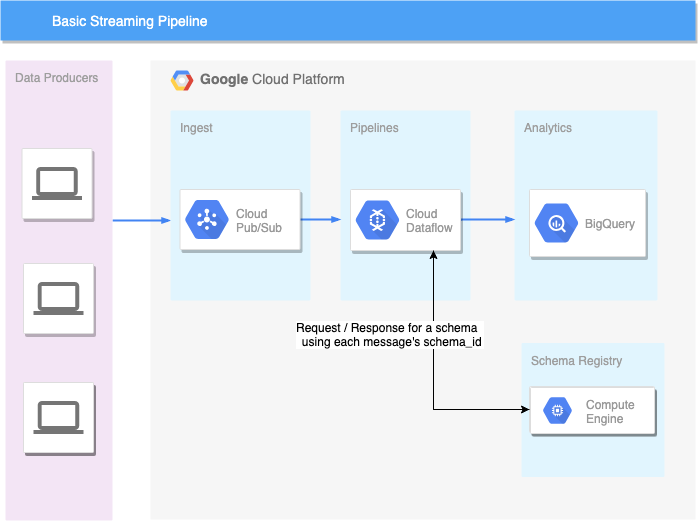Select the Schema Registry group label
Screen dimensions: 698x521
click(576, 361)
